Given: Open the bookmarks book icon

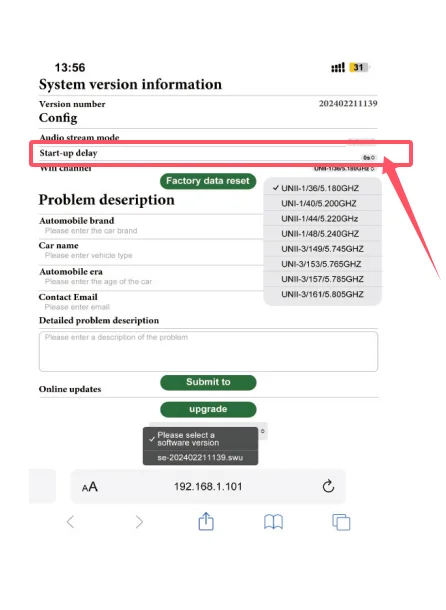Looking at the screenshot, I should tap(273, 522).
